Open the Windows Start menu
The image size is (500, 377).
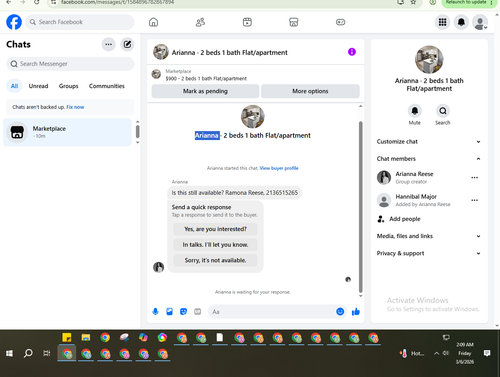point(9,353)
